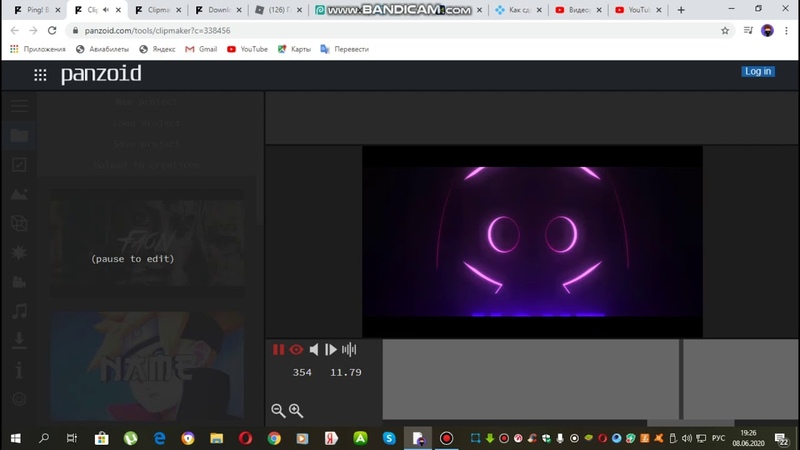Select New project menu entry
800x450 pixels.
click(147, 102)
